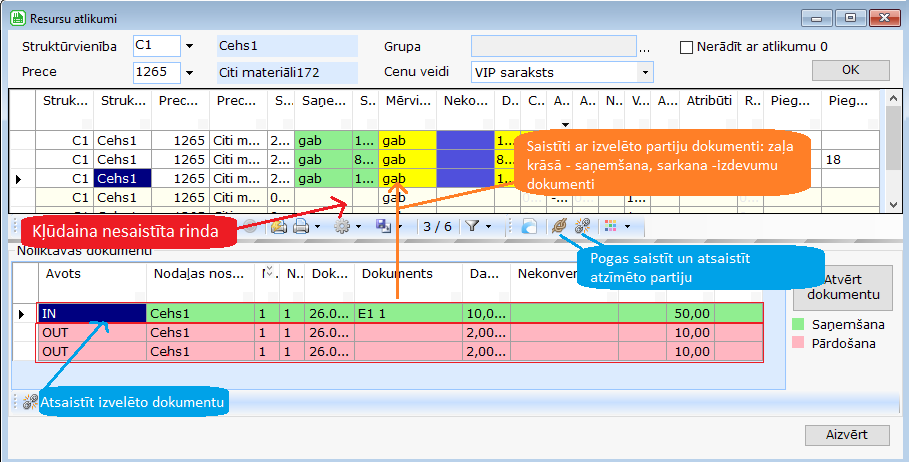This screenshot has width=909, height=462.
Task: Click the row selector of the IN document row
Action: (x=24, y=314)
